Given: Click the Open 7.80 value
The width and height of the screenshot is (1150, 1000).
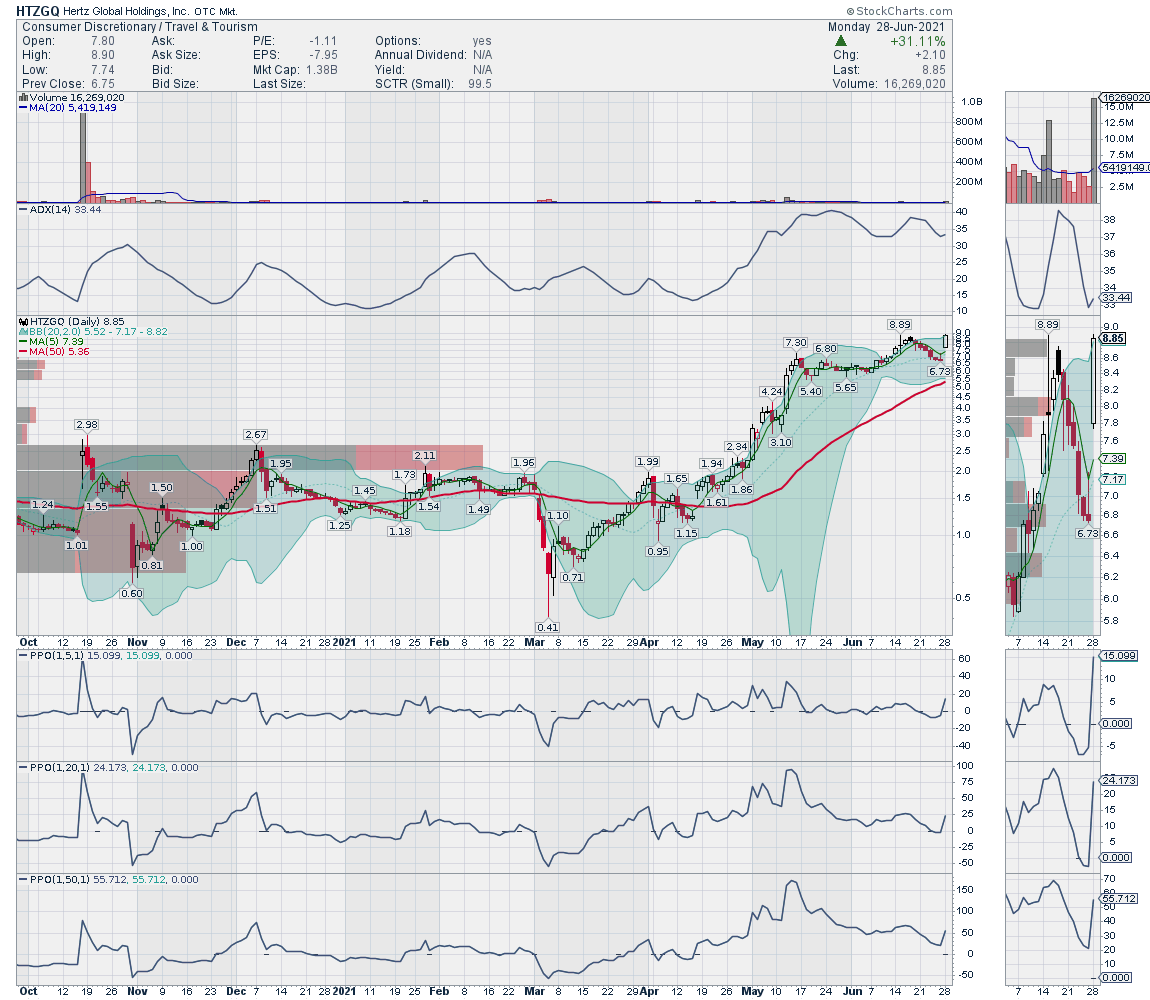Looking at the screenshot, I should click(x=103, y=41).
